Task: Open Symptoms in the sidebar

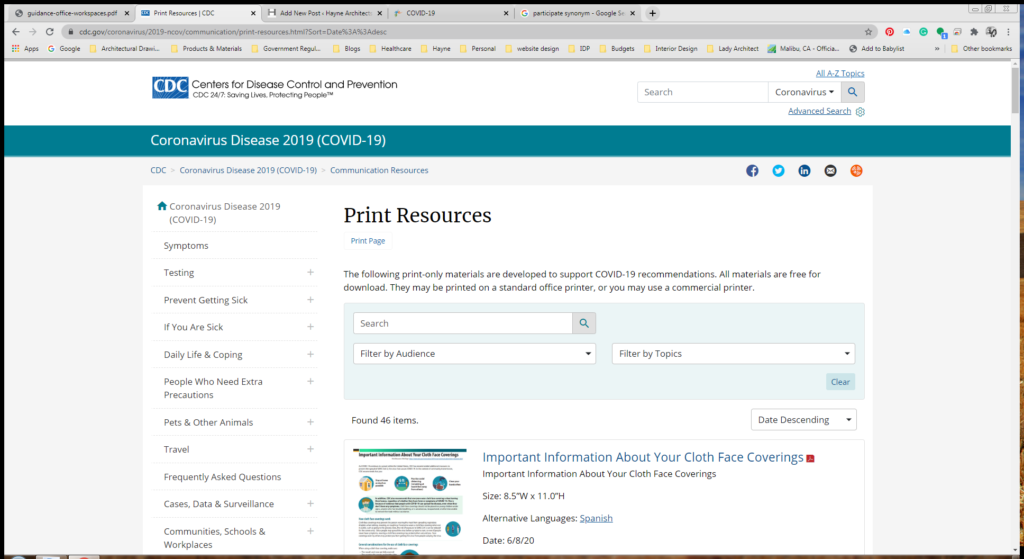Action: pyautogui.click(x=186, y=246)
